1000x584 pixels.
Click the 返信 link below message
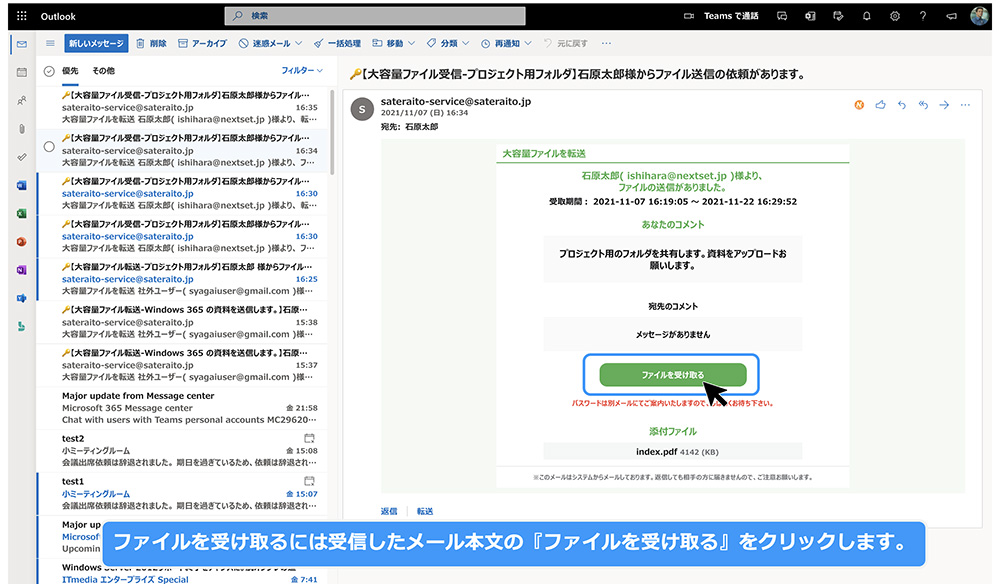[389, 511]
